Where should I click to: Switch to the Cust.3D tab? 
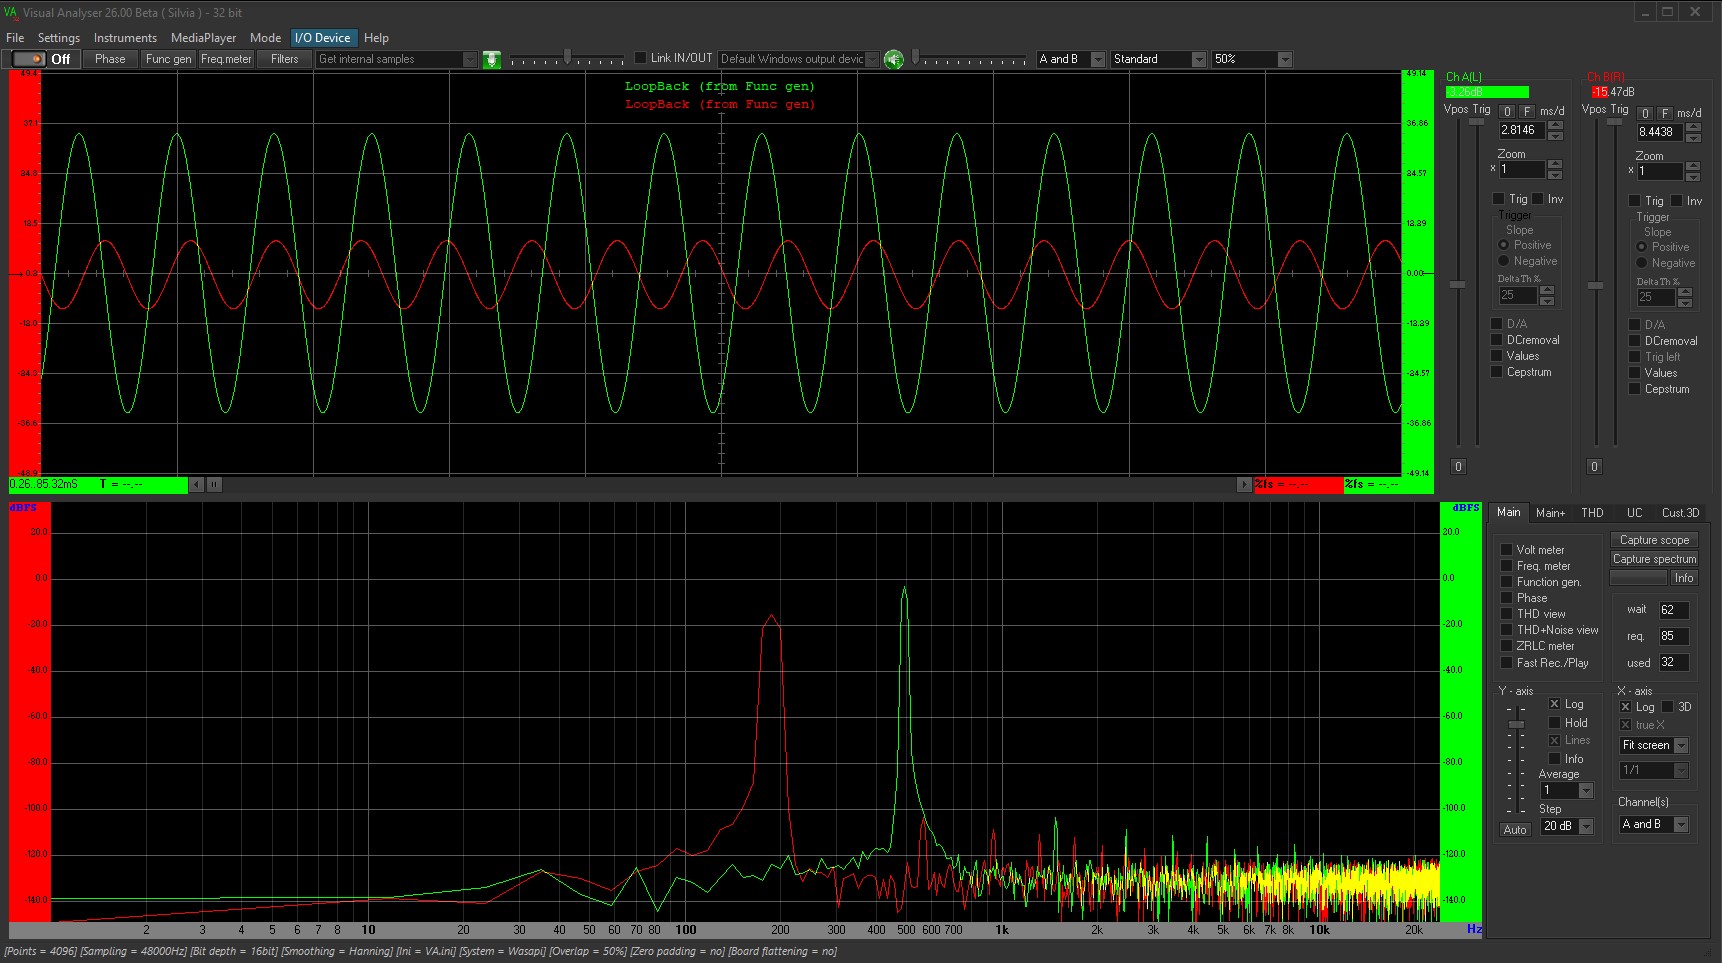[1680, 513]
